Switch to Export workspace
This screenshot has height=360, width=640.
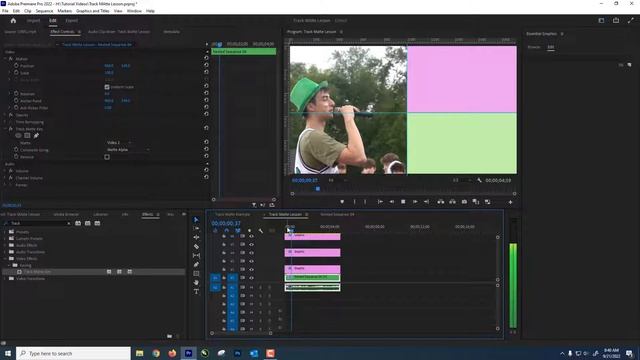point(71,20)
